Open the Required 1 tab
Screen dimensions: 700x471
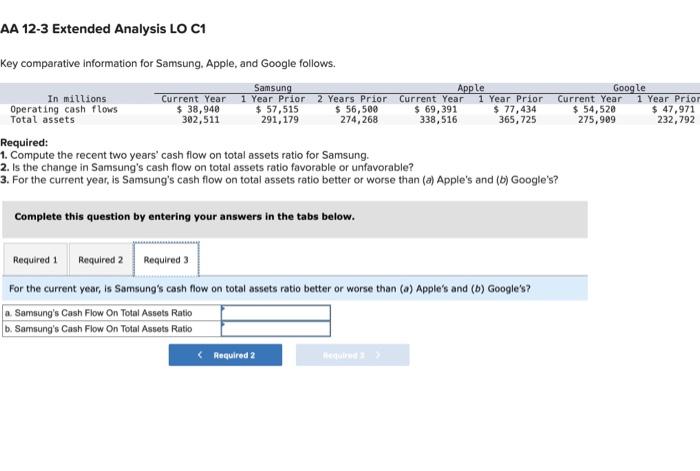coord(35,260)
